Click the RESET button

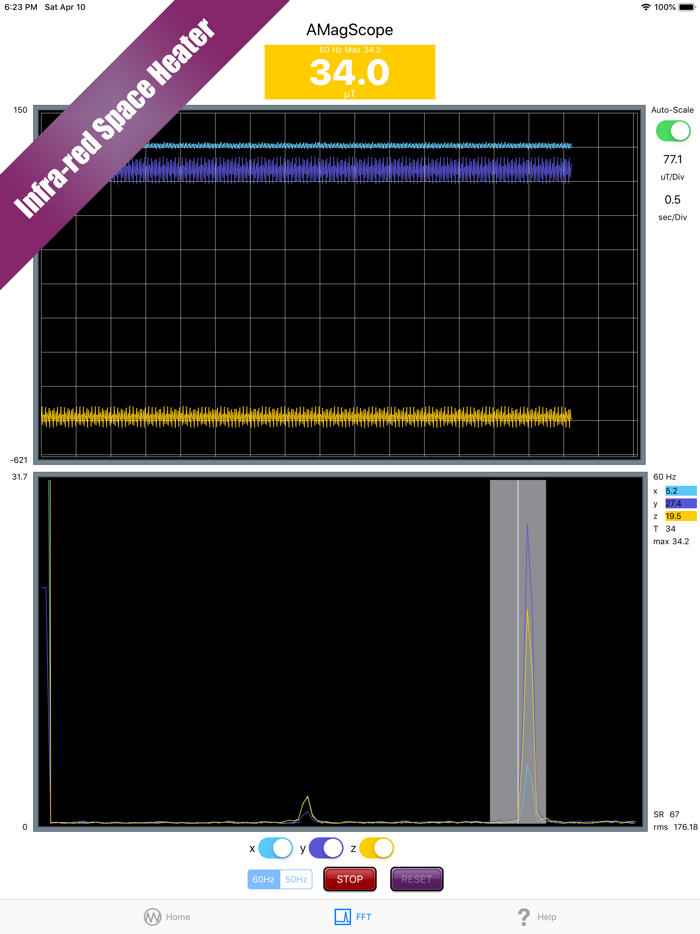(416, 879)
